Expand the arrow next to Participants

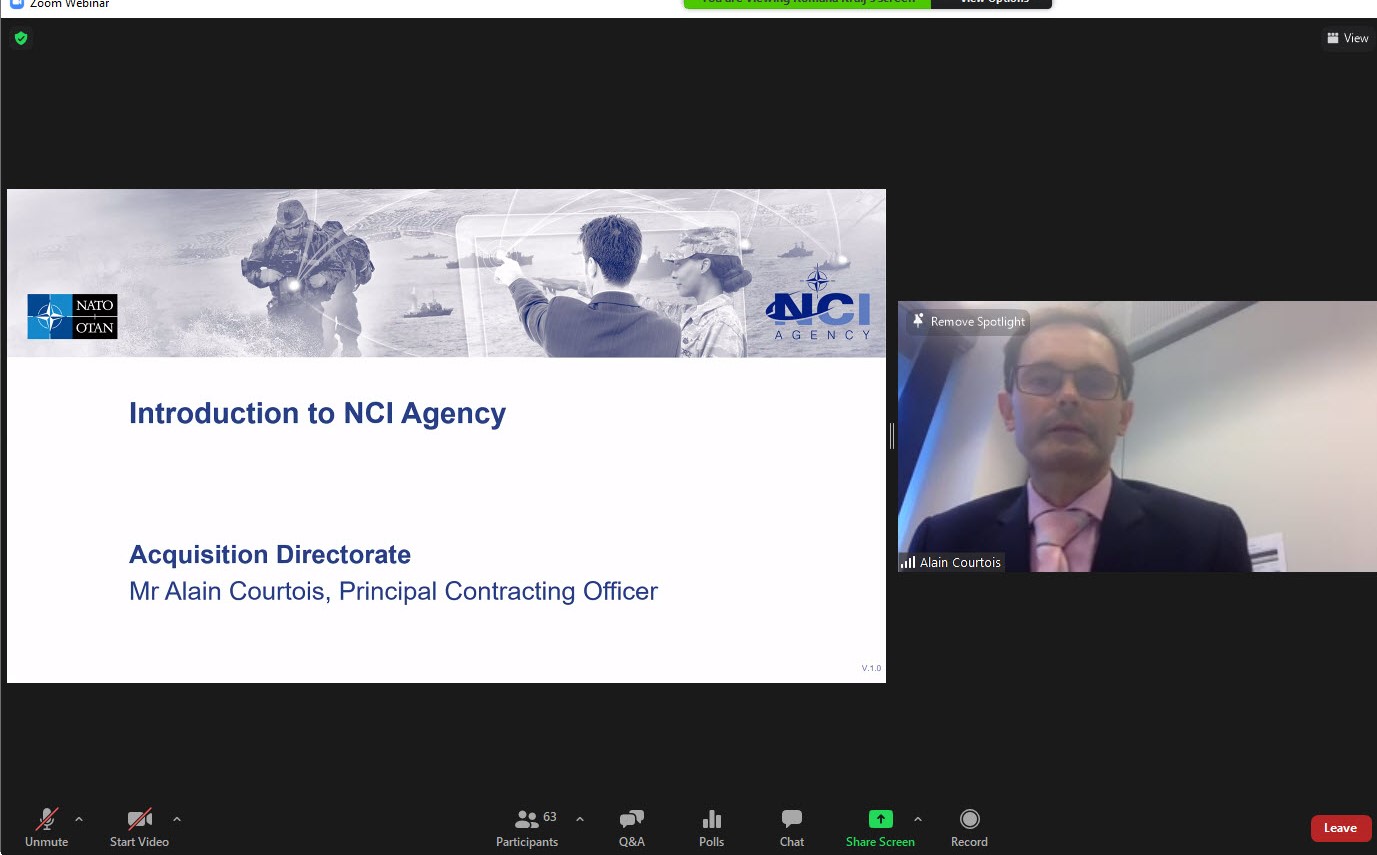point(580,820)
